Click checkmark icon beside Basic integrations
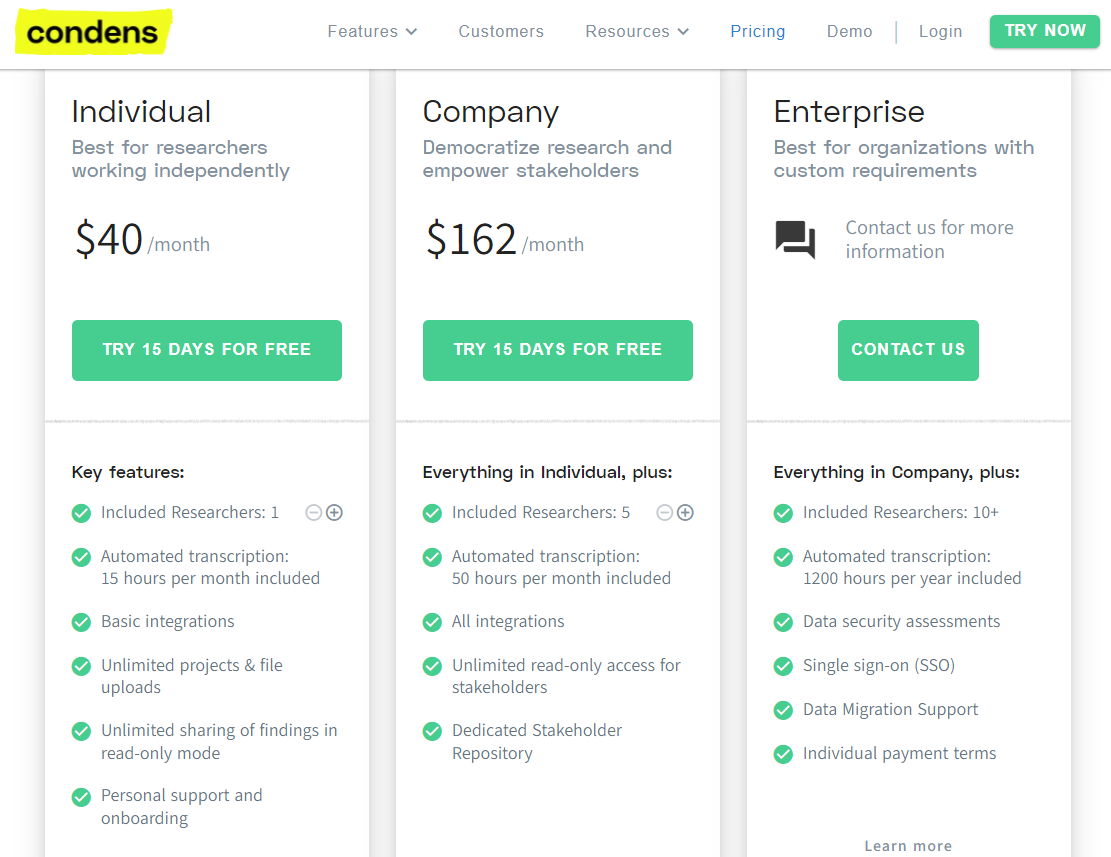 (x=81, y=622)
